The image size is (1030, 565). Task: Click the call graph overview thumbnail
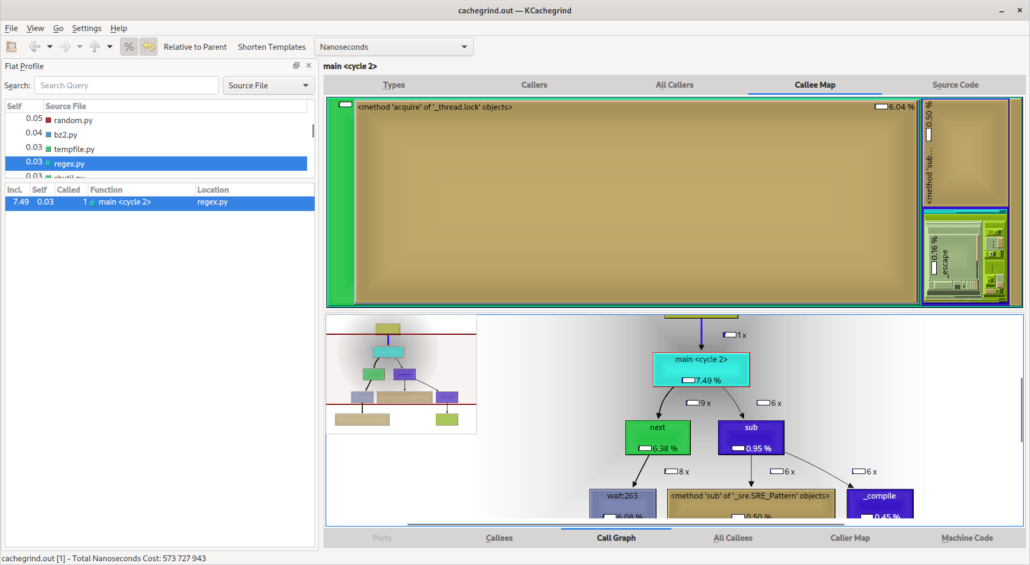401,374
